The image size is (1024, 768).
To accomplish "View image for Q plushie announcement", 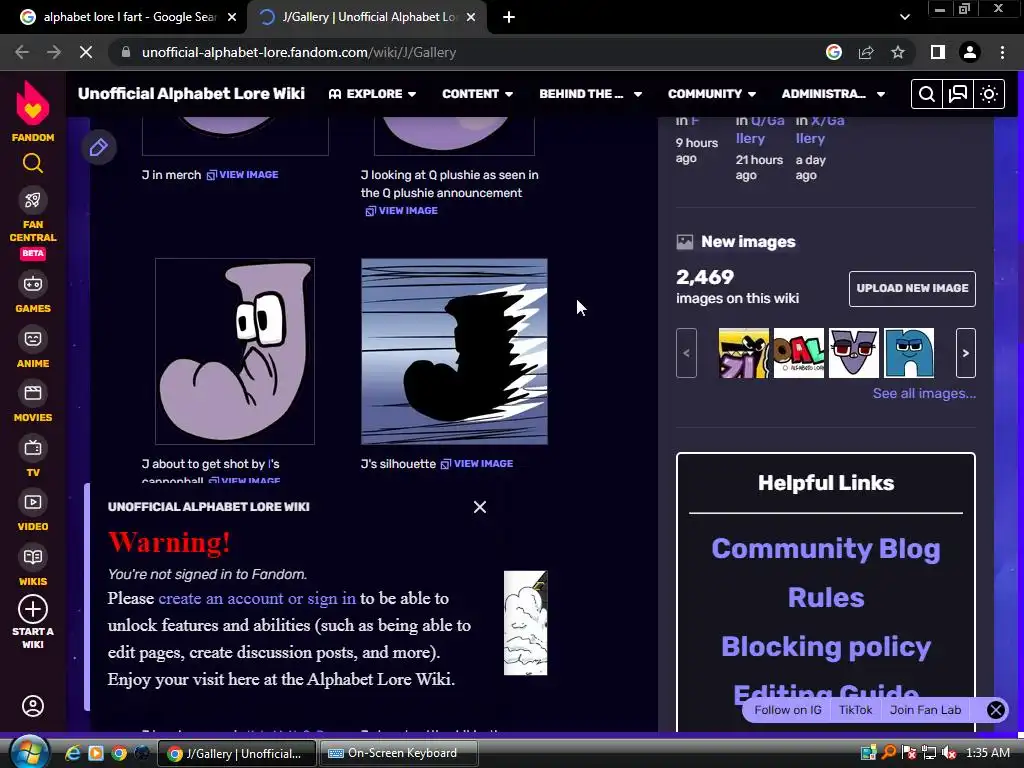I will tap(402, 211).
